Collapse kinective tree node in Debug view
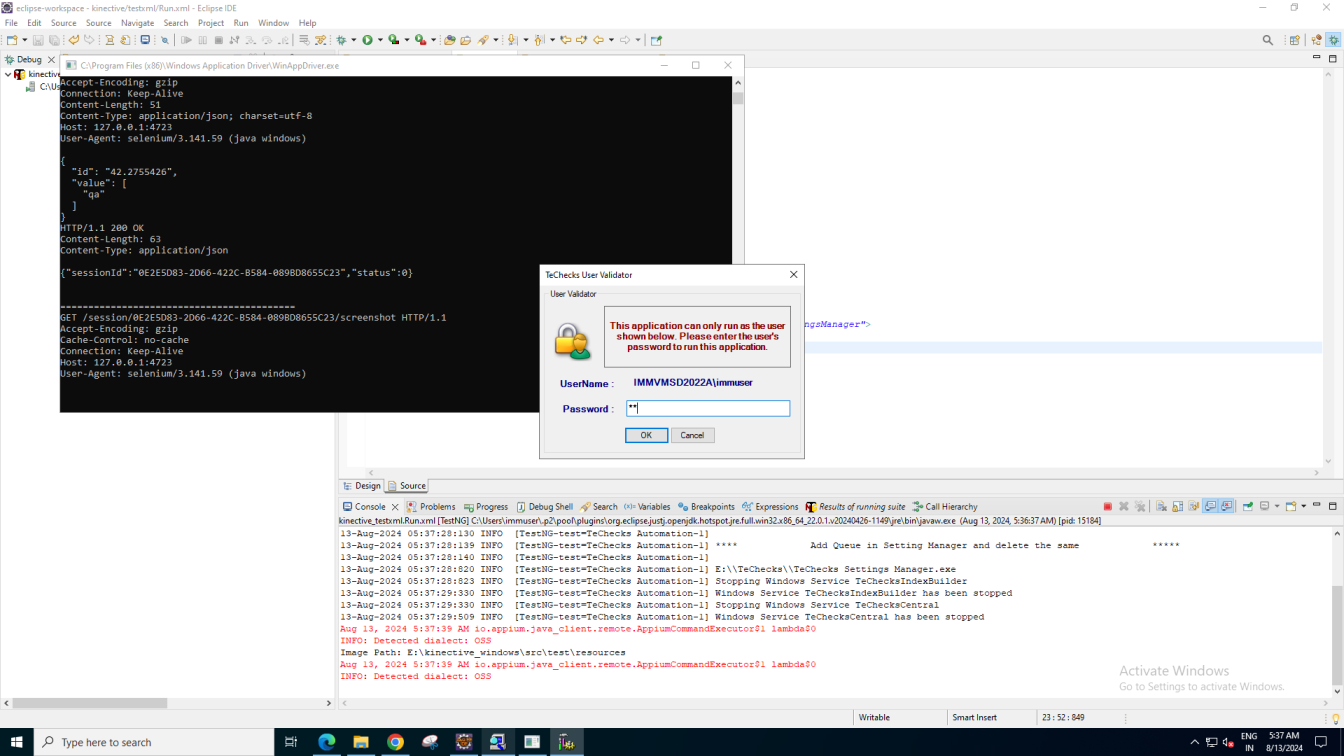1344x756 pixels. click(8, 74)
